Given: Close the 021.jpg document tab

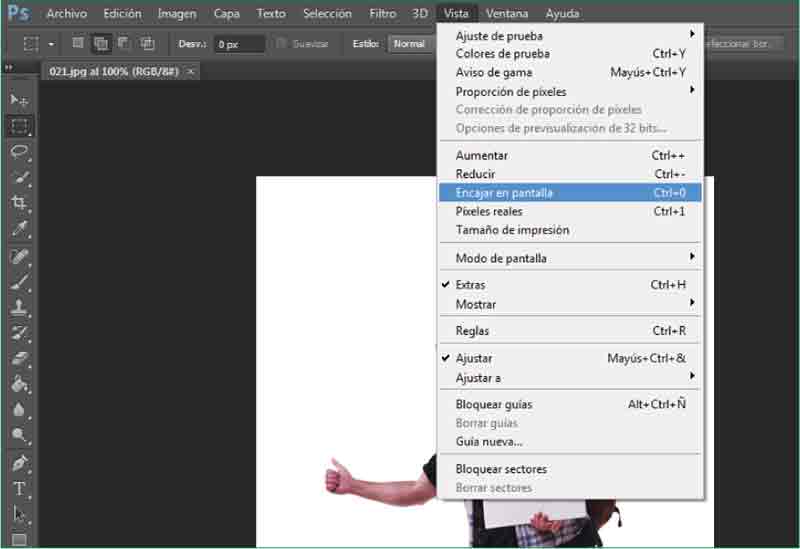Looking at the screenshot, I should tap(190, 71).
